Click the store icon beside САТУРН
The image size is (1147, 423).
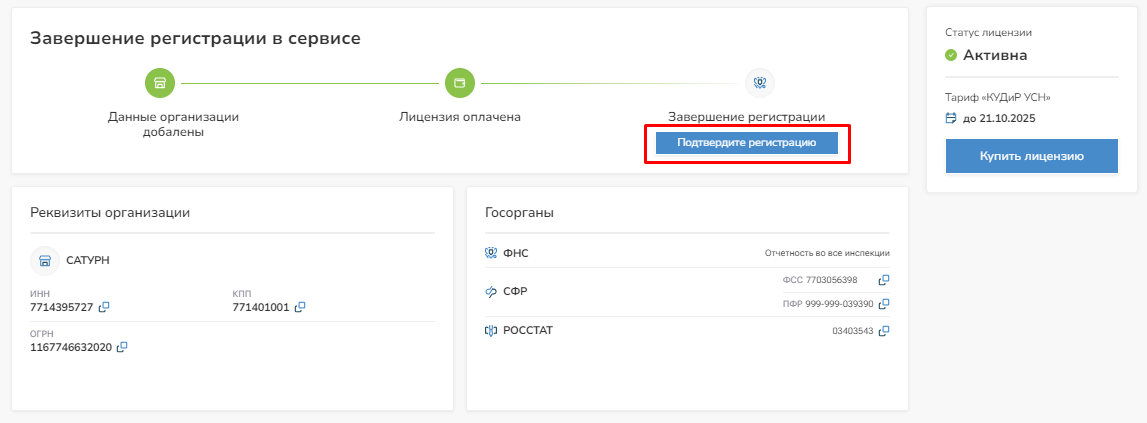click(x=44, y=260)
